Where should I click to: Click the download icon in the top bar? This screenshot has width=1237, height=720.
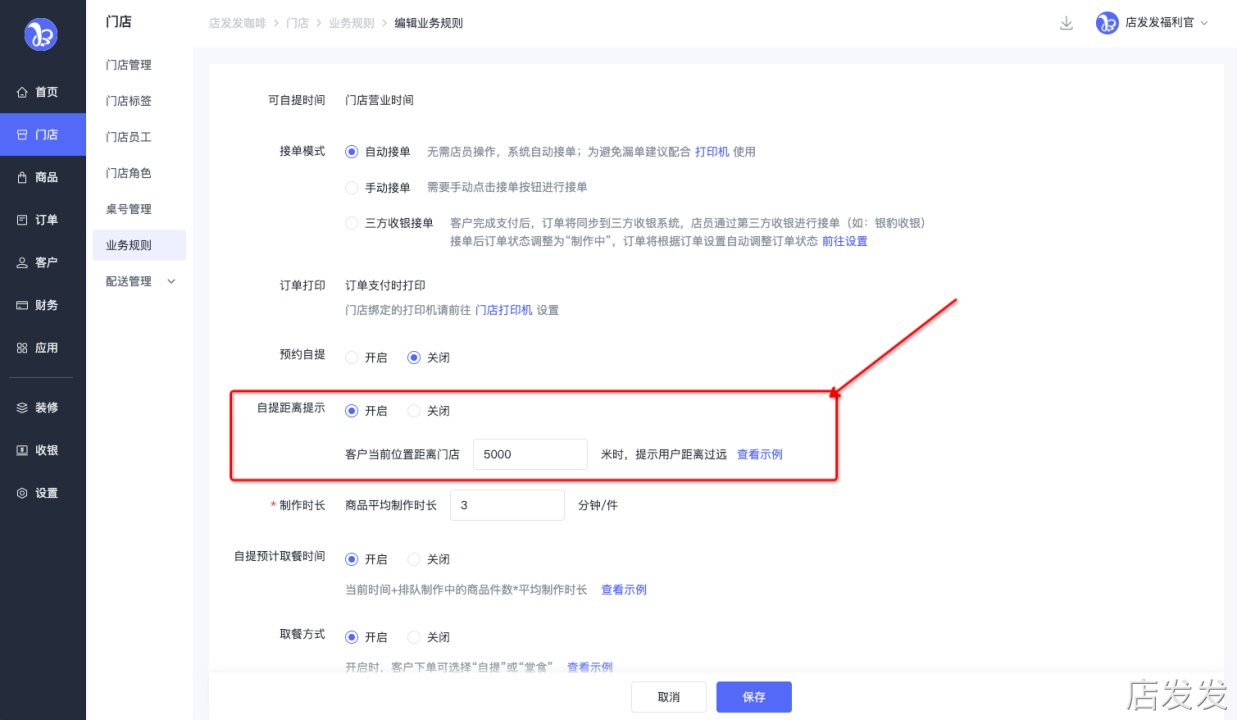tap(1066, 23)
